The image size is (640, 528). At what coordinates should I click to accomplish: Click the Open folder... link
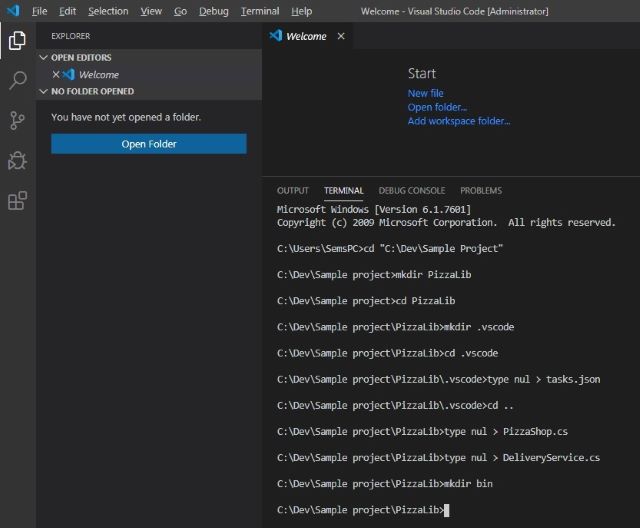pyautogui.click(x=437, y=107)
